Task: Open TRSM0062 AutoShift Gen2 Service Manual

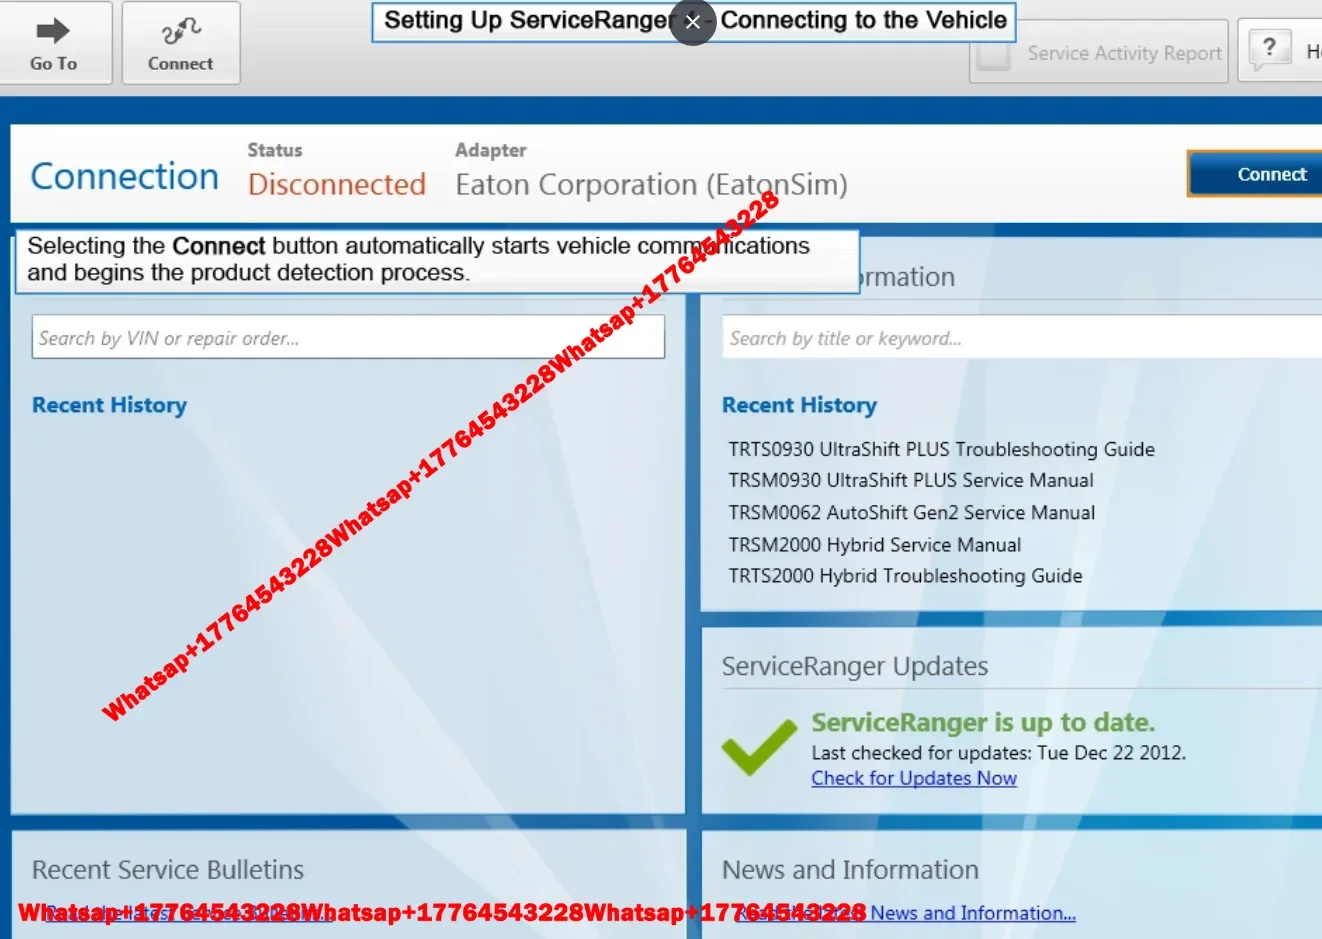Action: pos(911,512)
